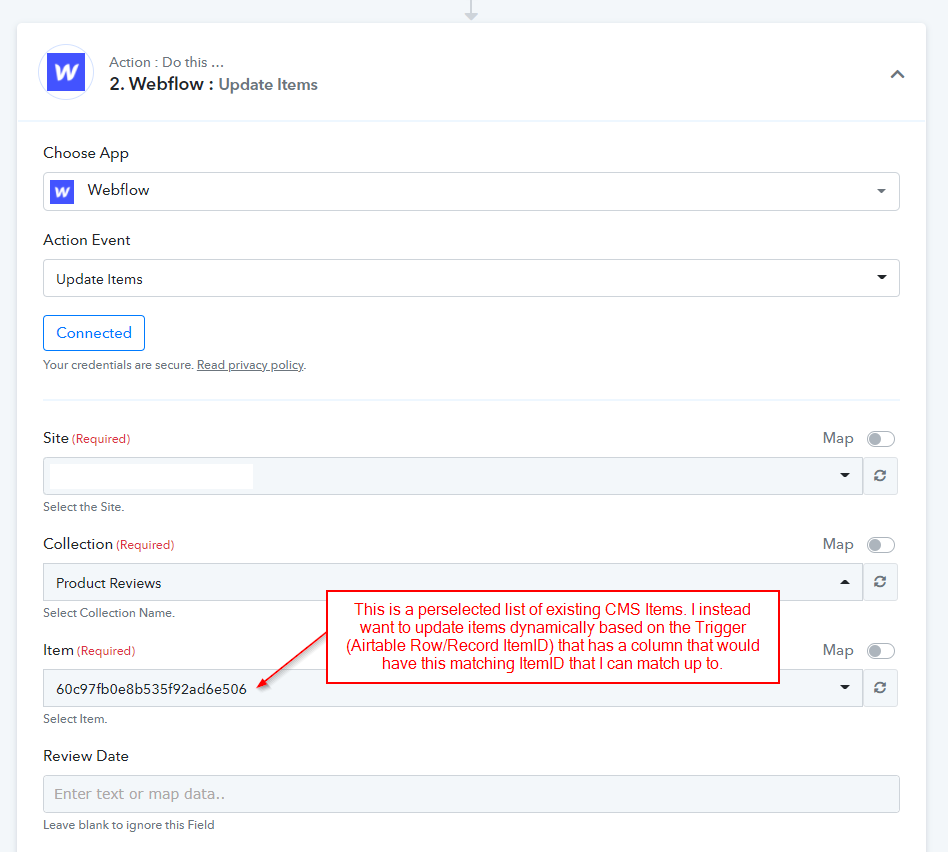
Task: Refresh the Item list
Action: coord(880,688)
